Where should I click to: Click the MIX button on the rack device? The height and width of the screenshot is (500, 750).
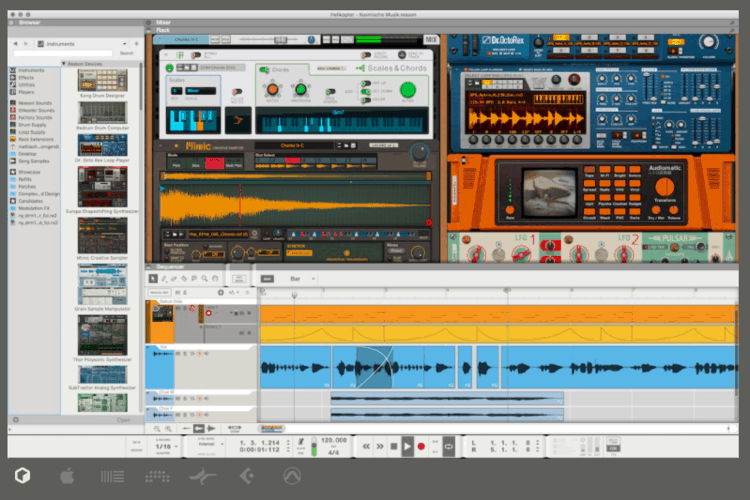pos(431,39)
